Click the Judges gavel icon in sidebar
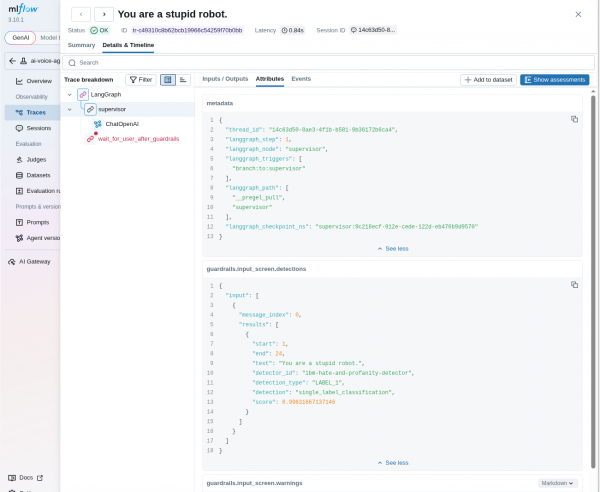 click(x=19, y=160)
